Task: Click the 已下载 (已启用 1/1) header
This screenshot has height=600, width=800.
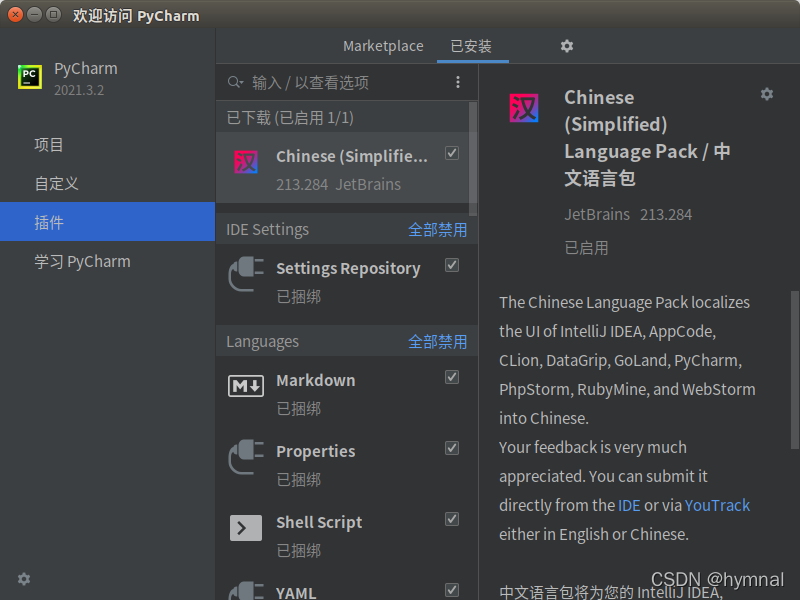Action: click(290, 118)
